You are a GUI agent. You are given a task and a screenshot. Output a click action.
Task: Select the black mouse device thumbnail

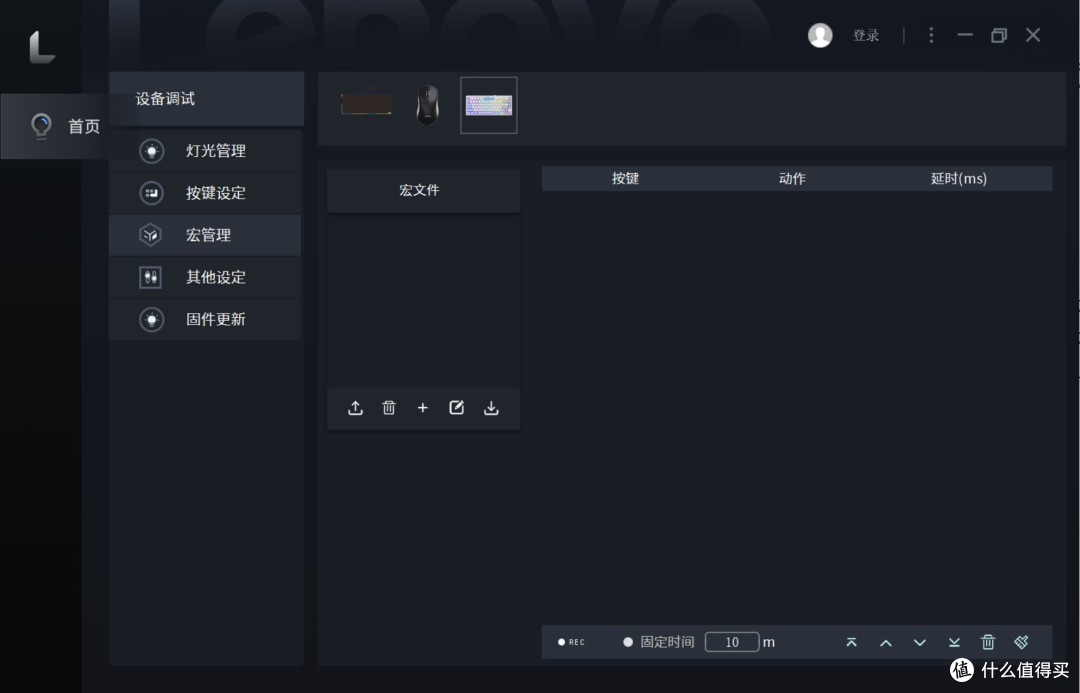click(x=428, y=105)
